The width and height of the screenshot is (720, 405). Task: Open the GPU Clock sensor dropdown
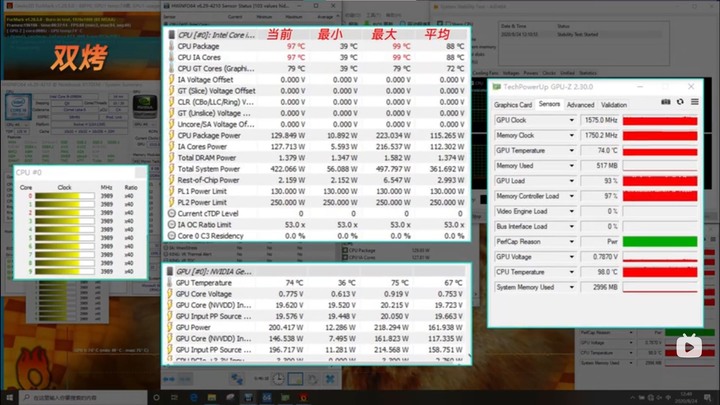coord(571,120)
